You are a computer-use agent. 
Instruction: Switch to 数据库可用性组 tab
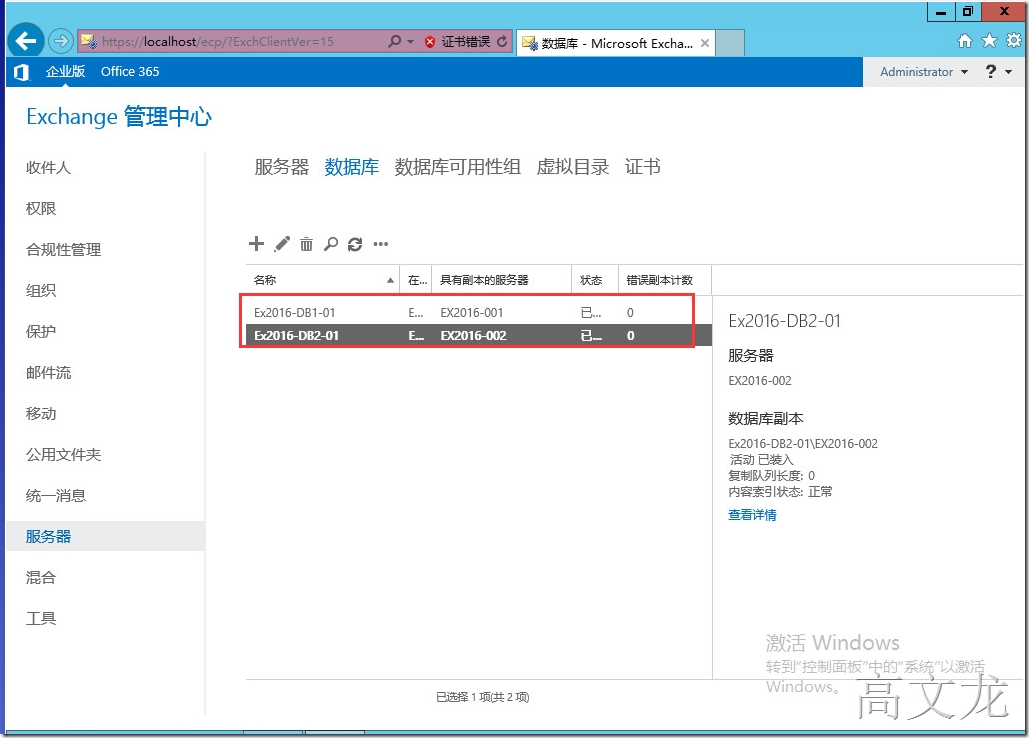(457, 167)
